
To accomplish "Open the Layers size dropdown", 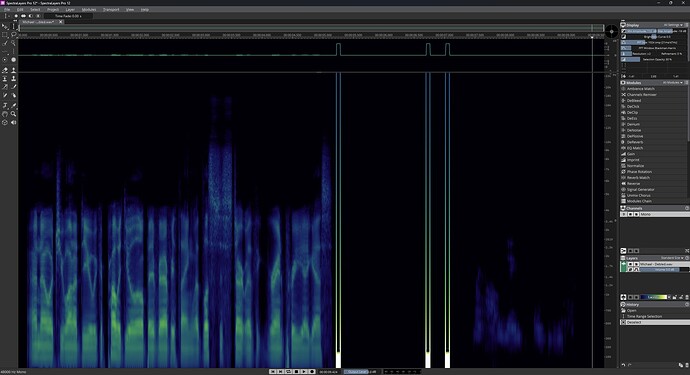I will tap(672, 258).
